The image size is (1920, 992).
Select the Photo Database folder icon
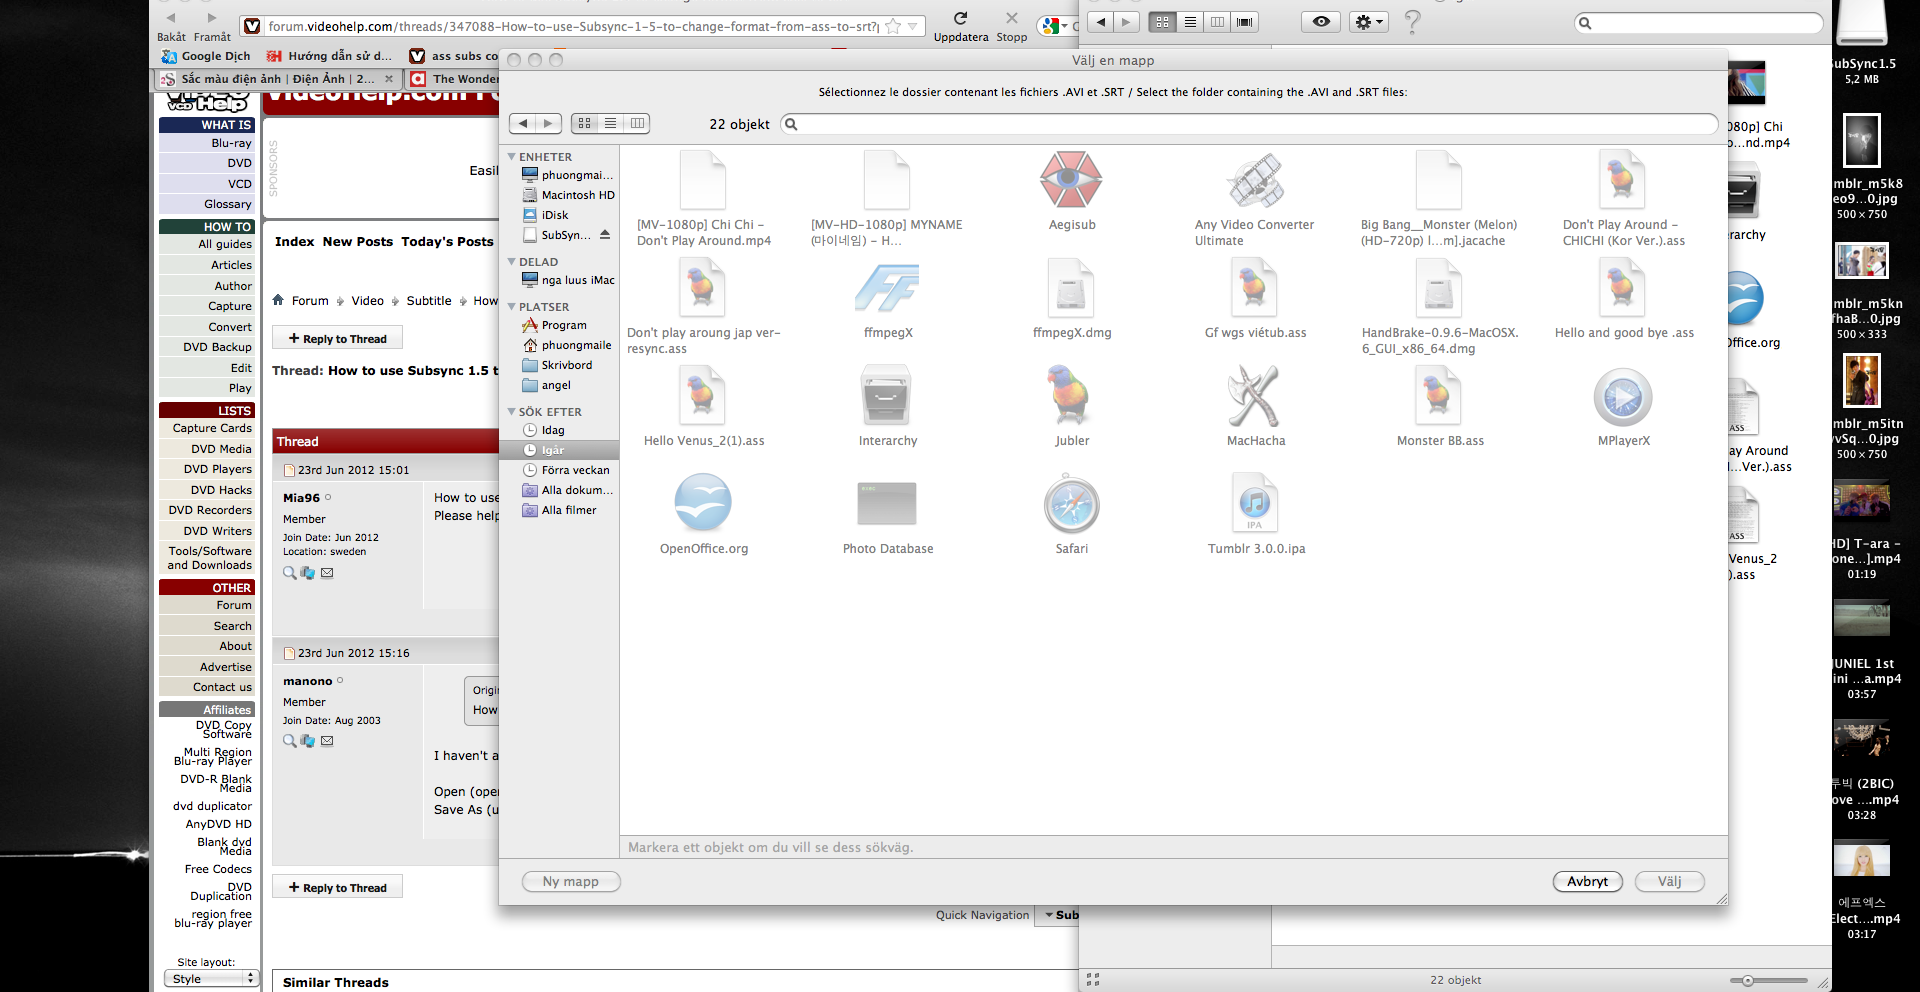[887, 504]
